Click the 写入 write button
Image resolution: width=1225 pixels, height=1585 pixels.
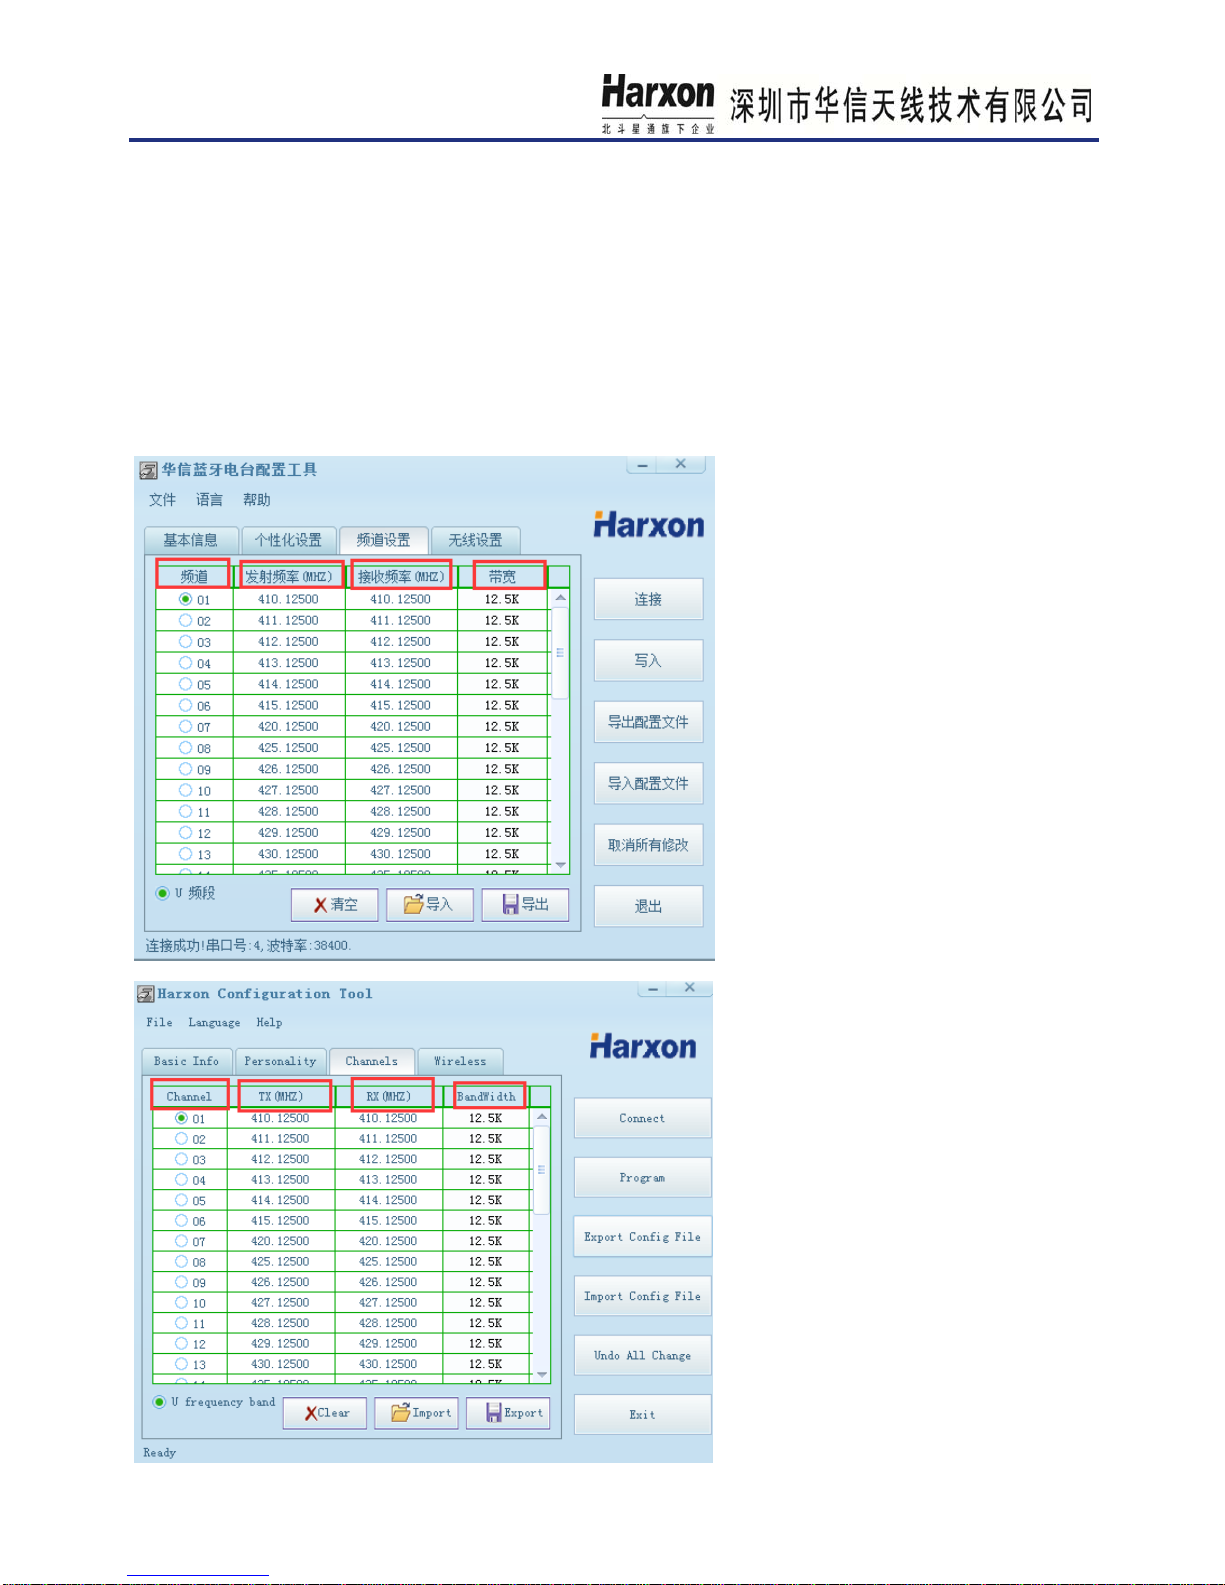point(648,661)
